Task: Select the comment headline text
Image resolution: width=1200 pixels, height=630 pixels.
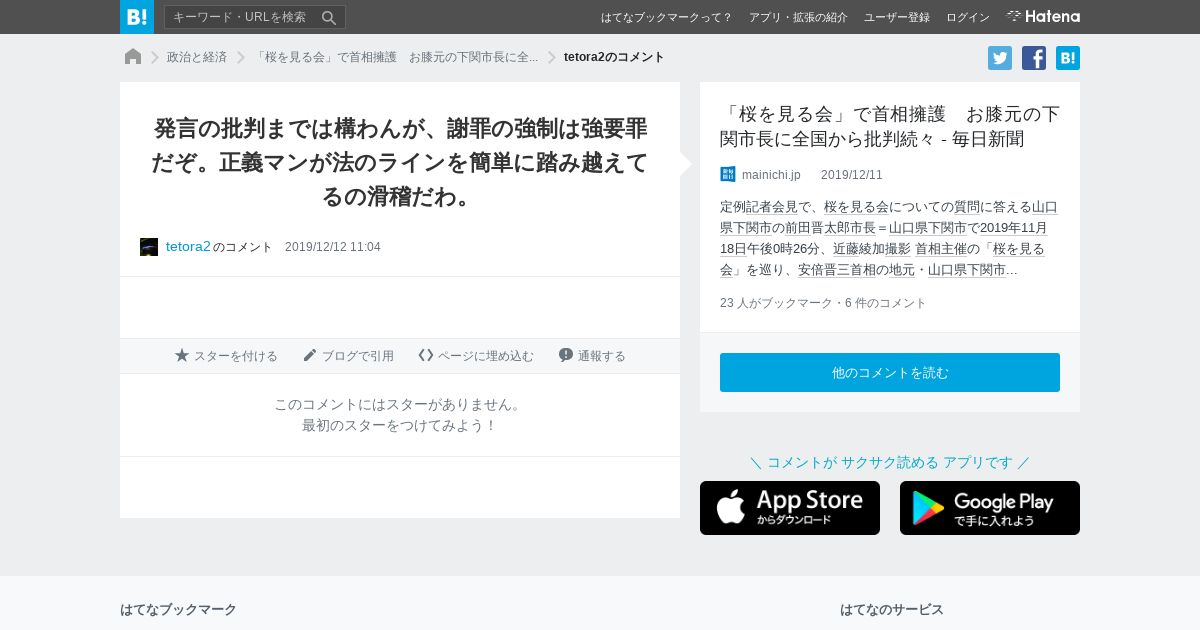Action: (400, 162)
